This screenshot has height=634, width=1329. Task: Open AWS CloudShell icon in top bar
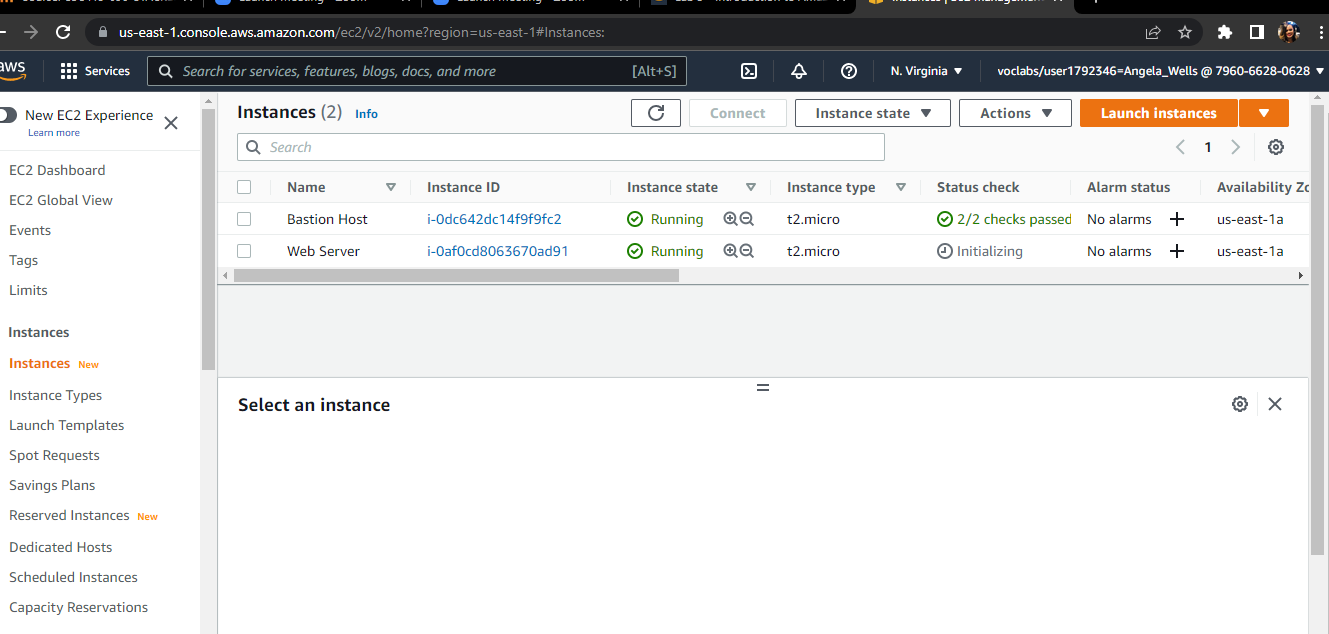coord(748,71)
